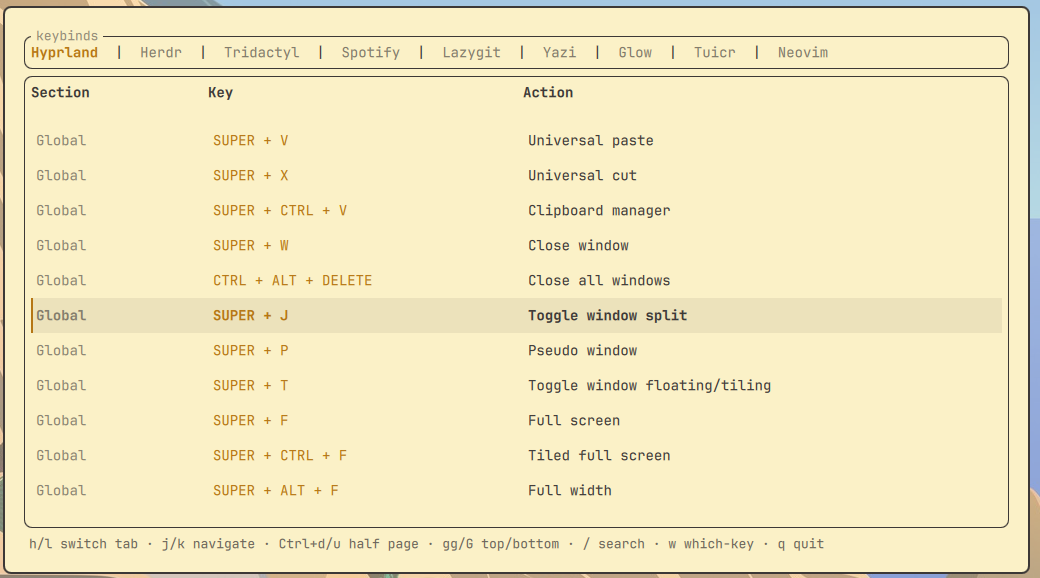This screenshot has width=1040, height=578.
Task: Select the Close window action row
Action: pos(517,246)
